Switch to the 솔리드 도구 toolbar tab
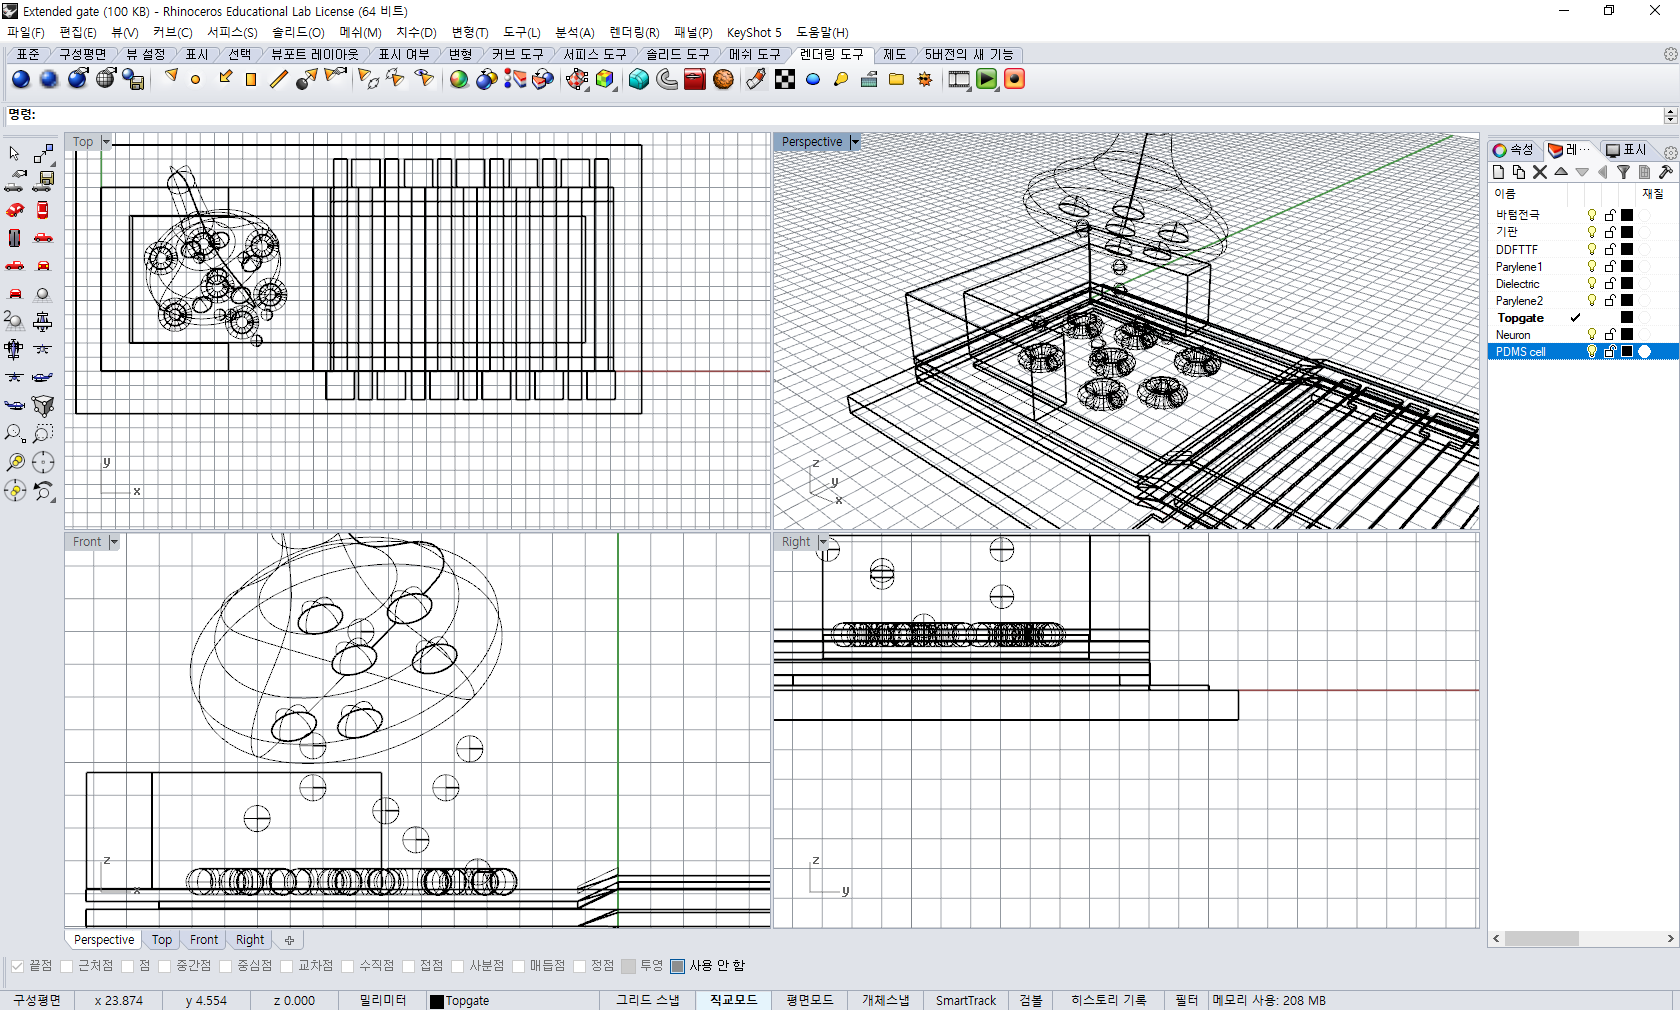 click(677, 54)
